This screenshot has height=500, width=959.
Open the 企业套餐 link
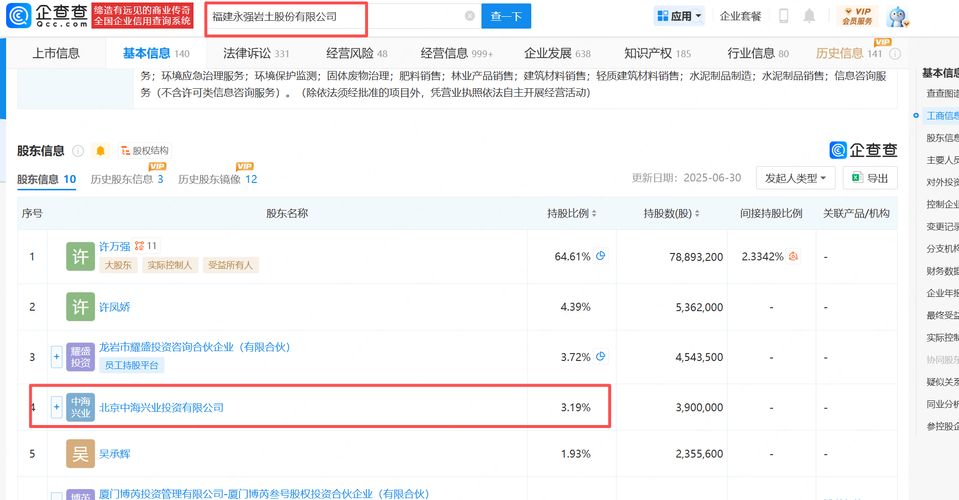click(x=740, y=16)
